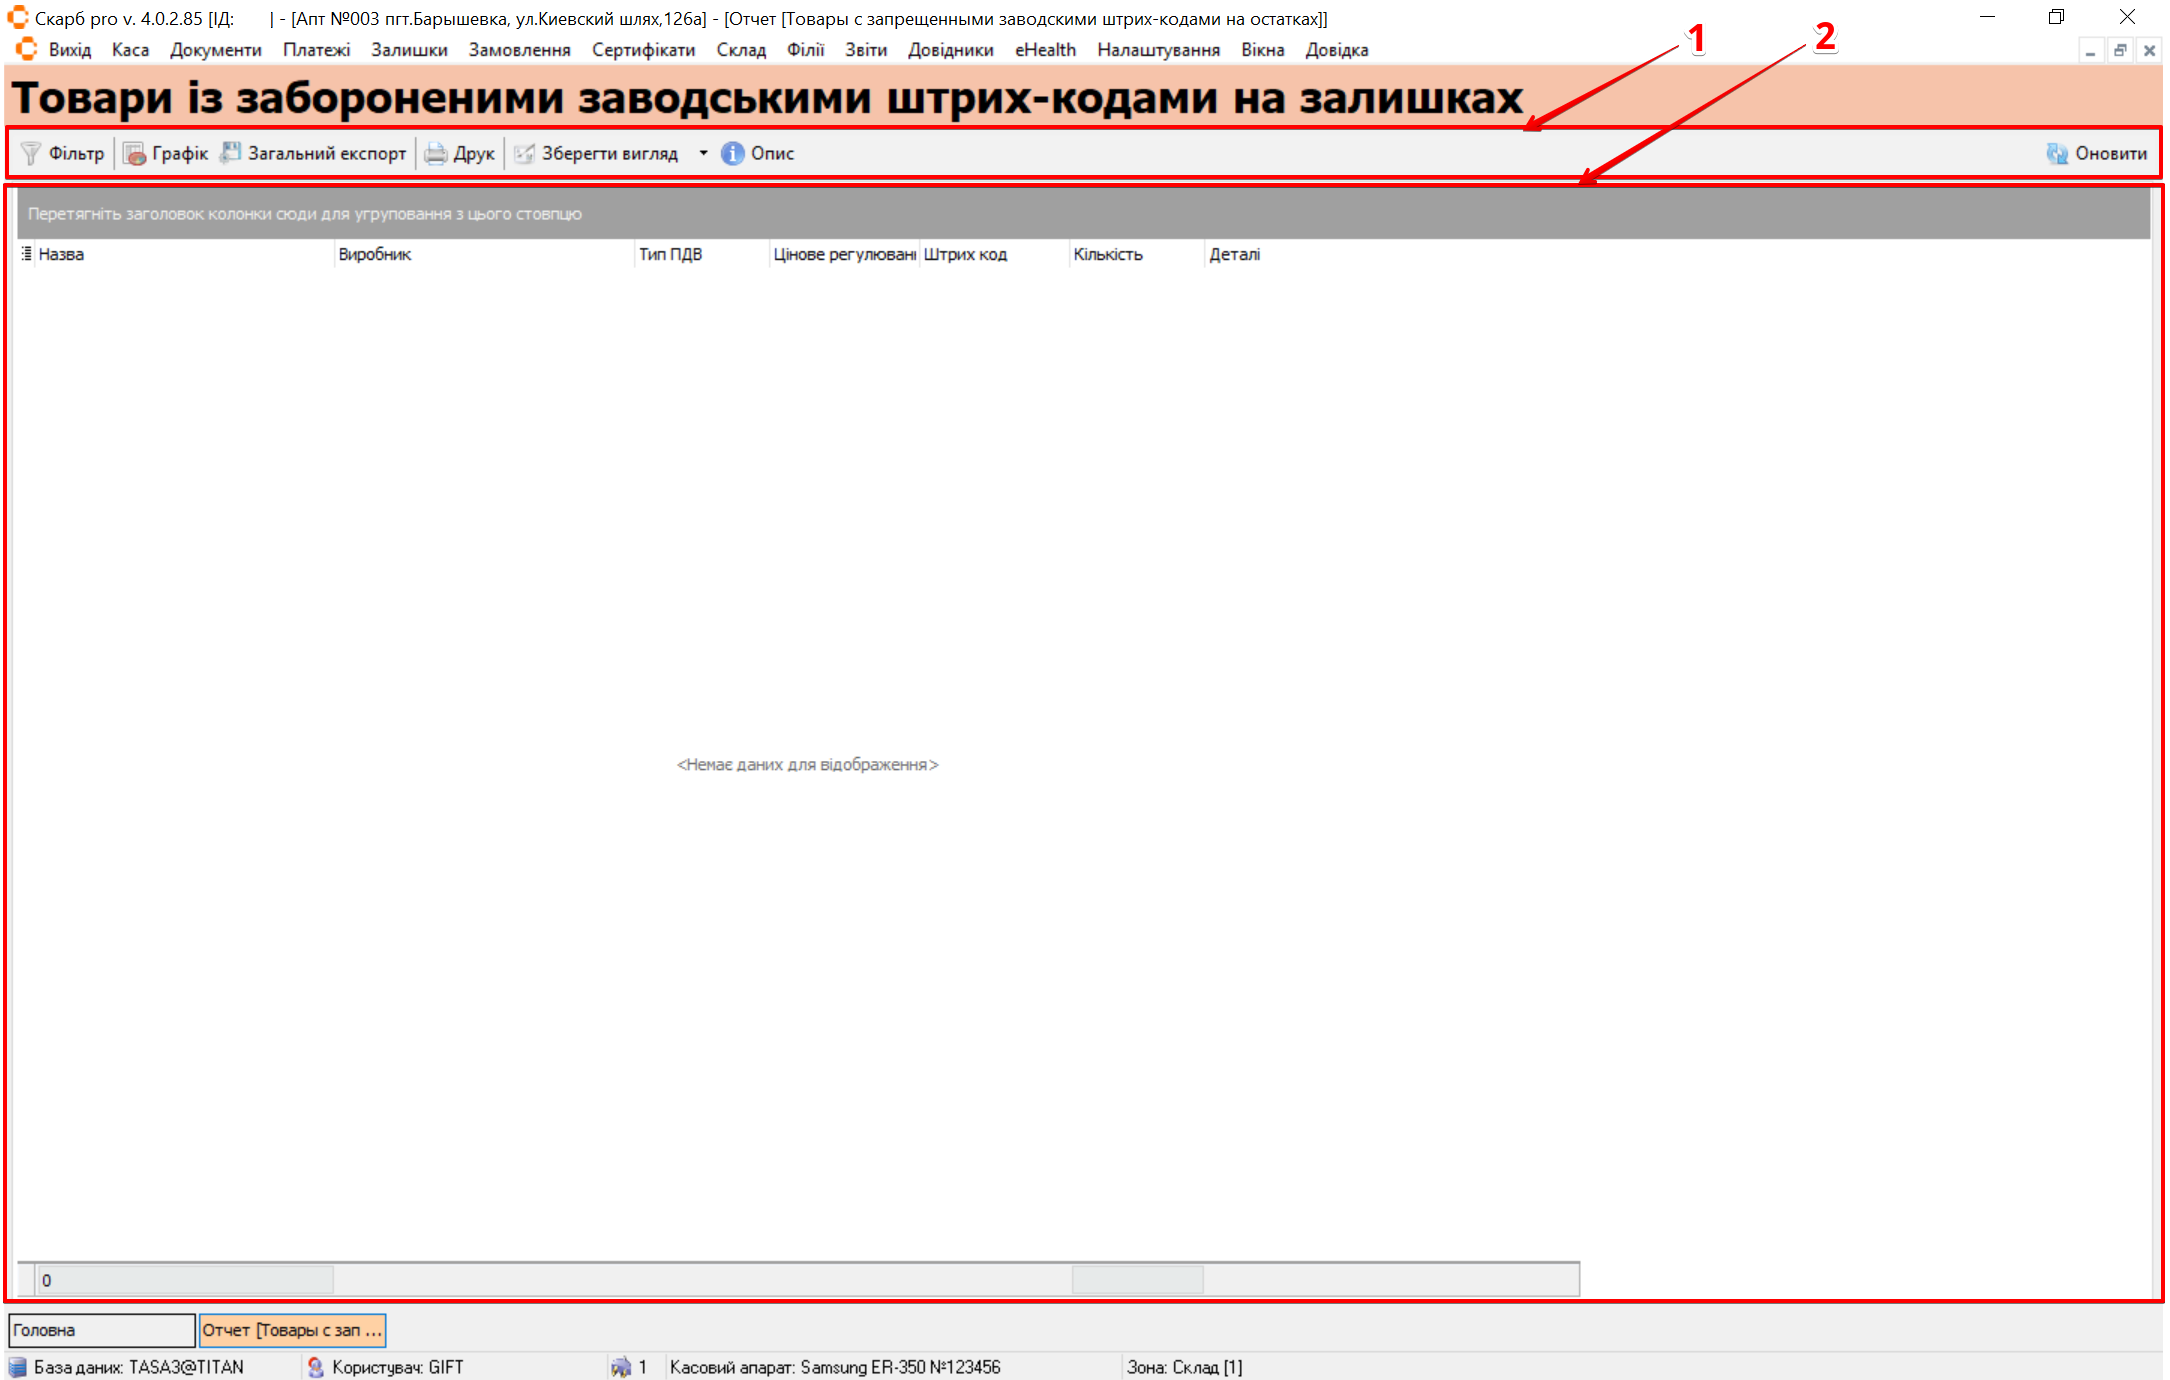This screenshot has height=1380, width=2170.
Task: Click the Друк printer icon
Action: click(436, 153)
